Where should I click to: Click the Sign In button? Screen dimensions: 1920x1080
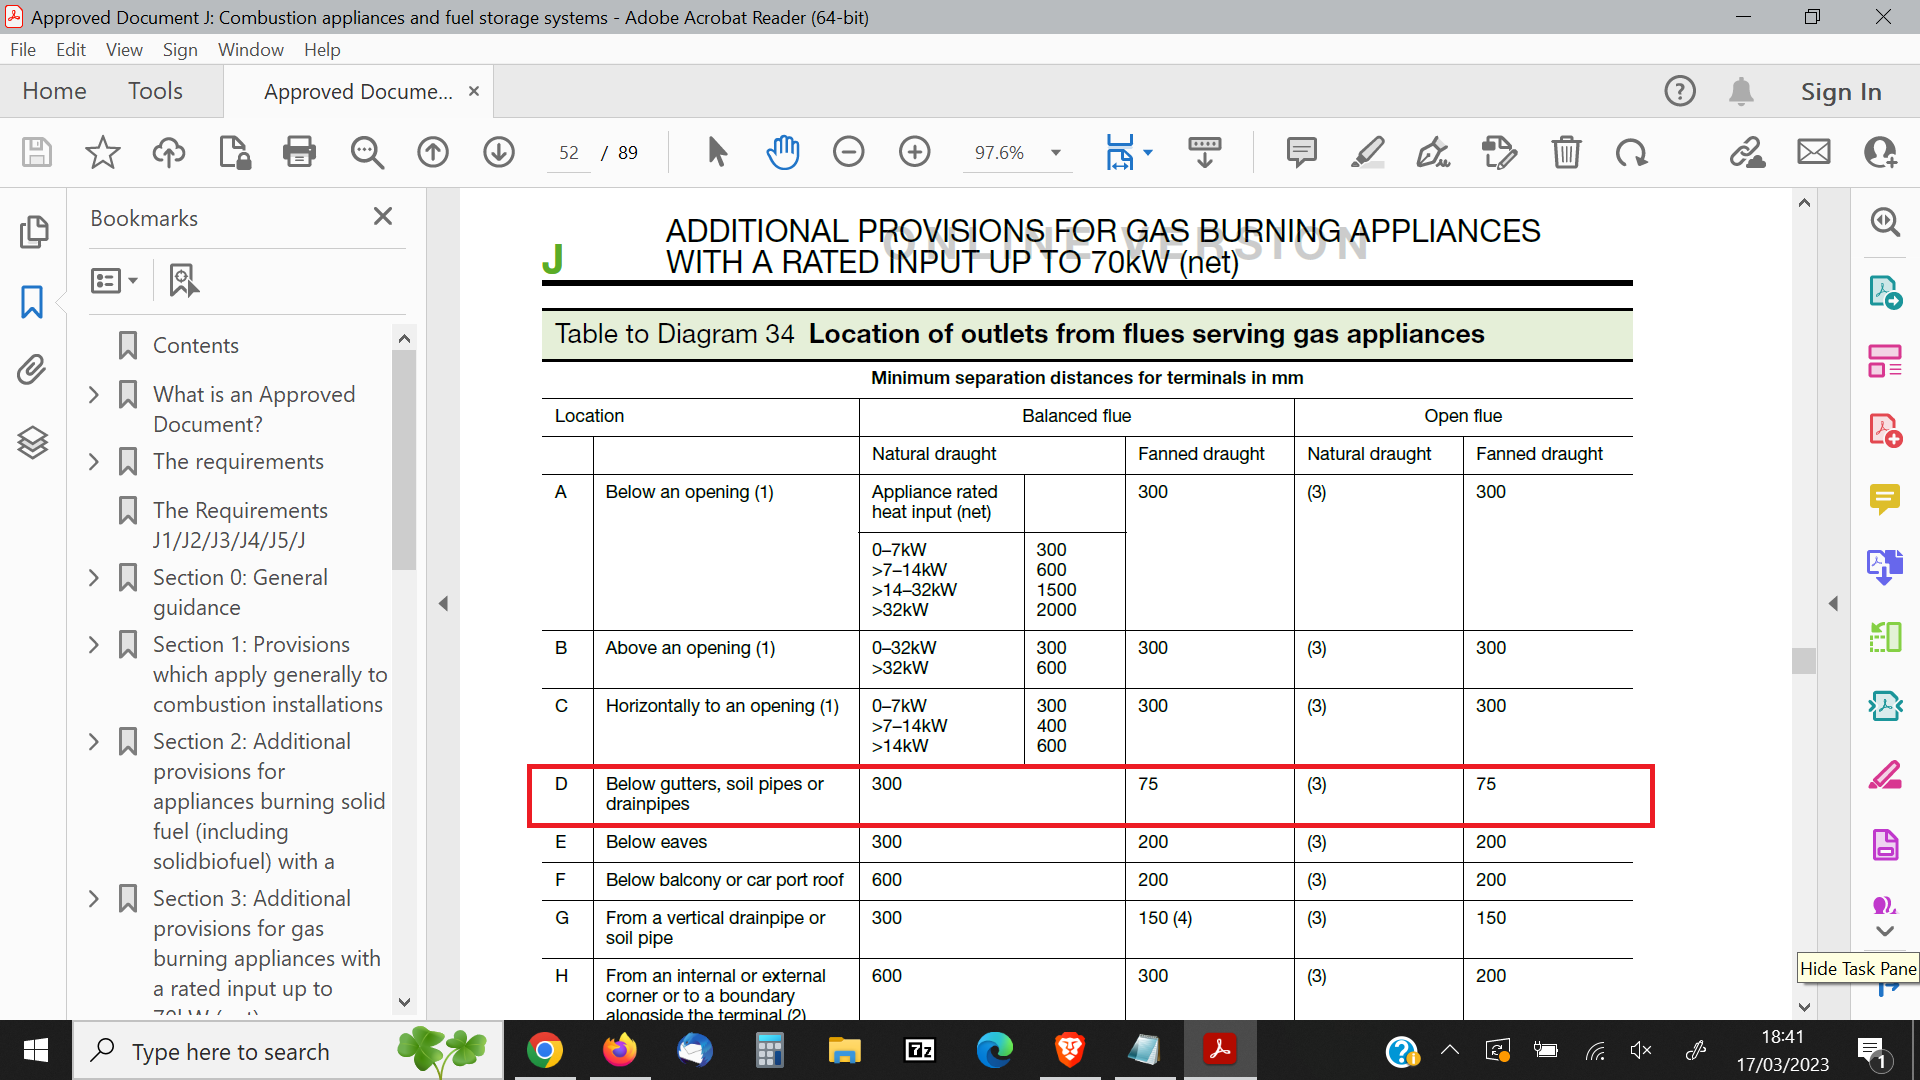tap(1841, 91)
